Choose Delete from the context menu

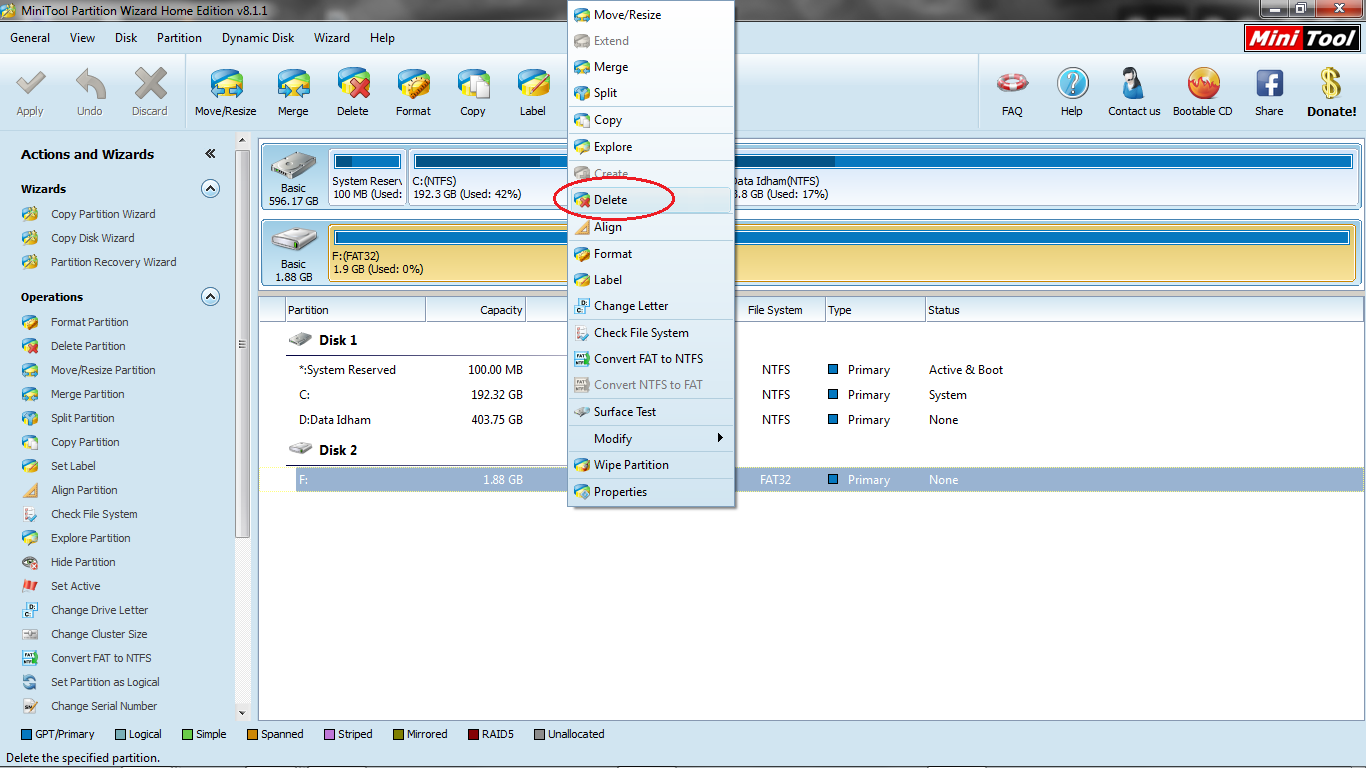tap(651, 200)
